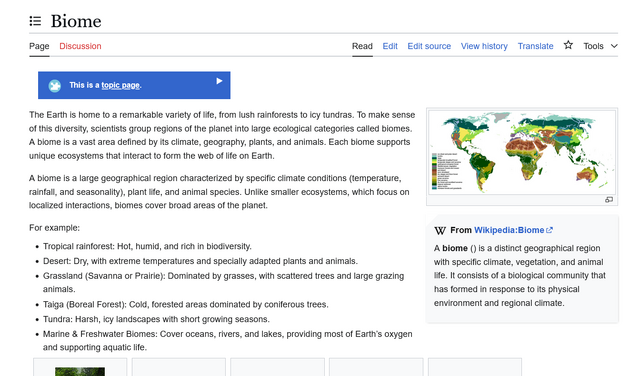The image size is (640, 376).
Task: Open the Edit source tab
Action: 429,46
